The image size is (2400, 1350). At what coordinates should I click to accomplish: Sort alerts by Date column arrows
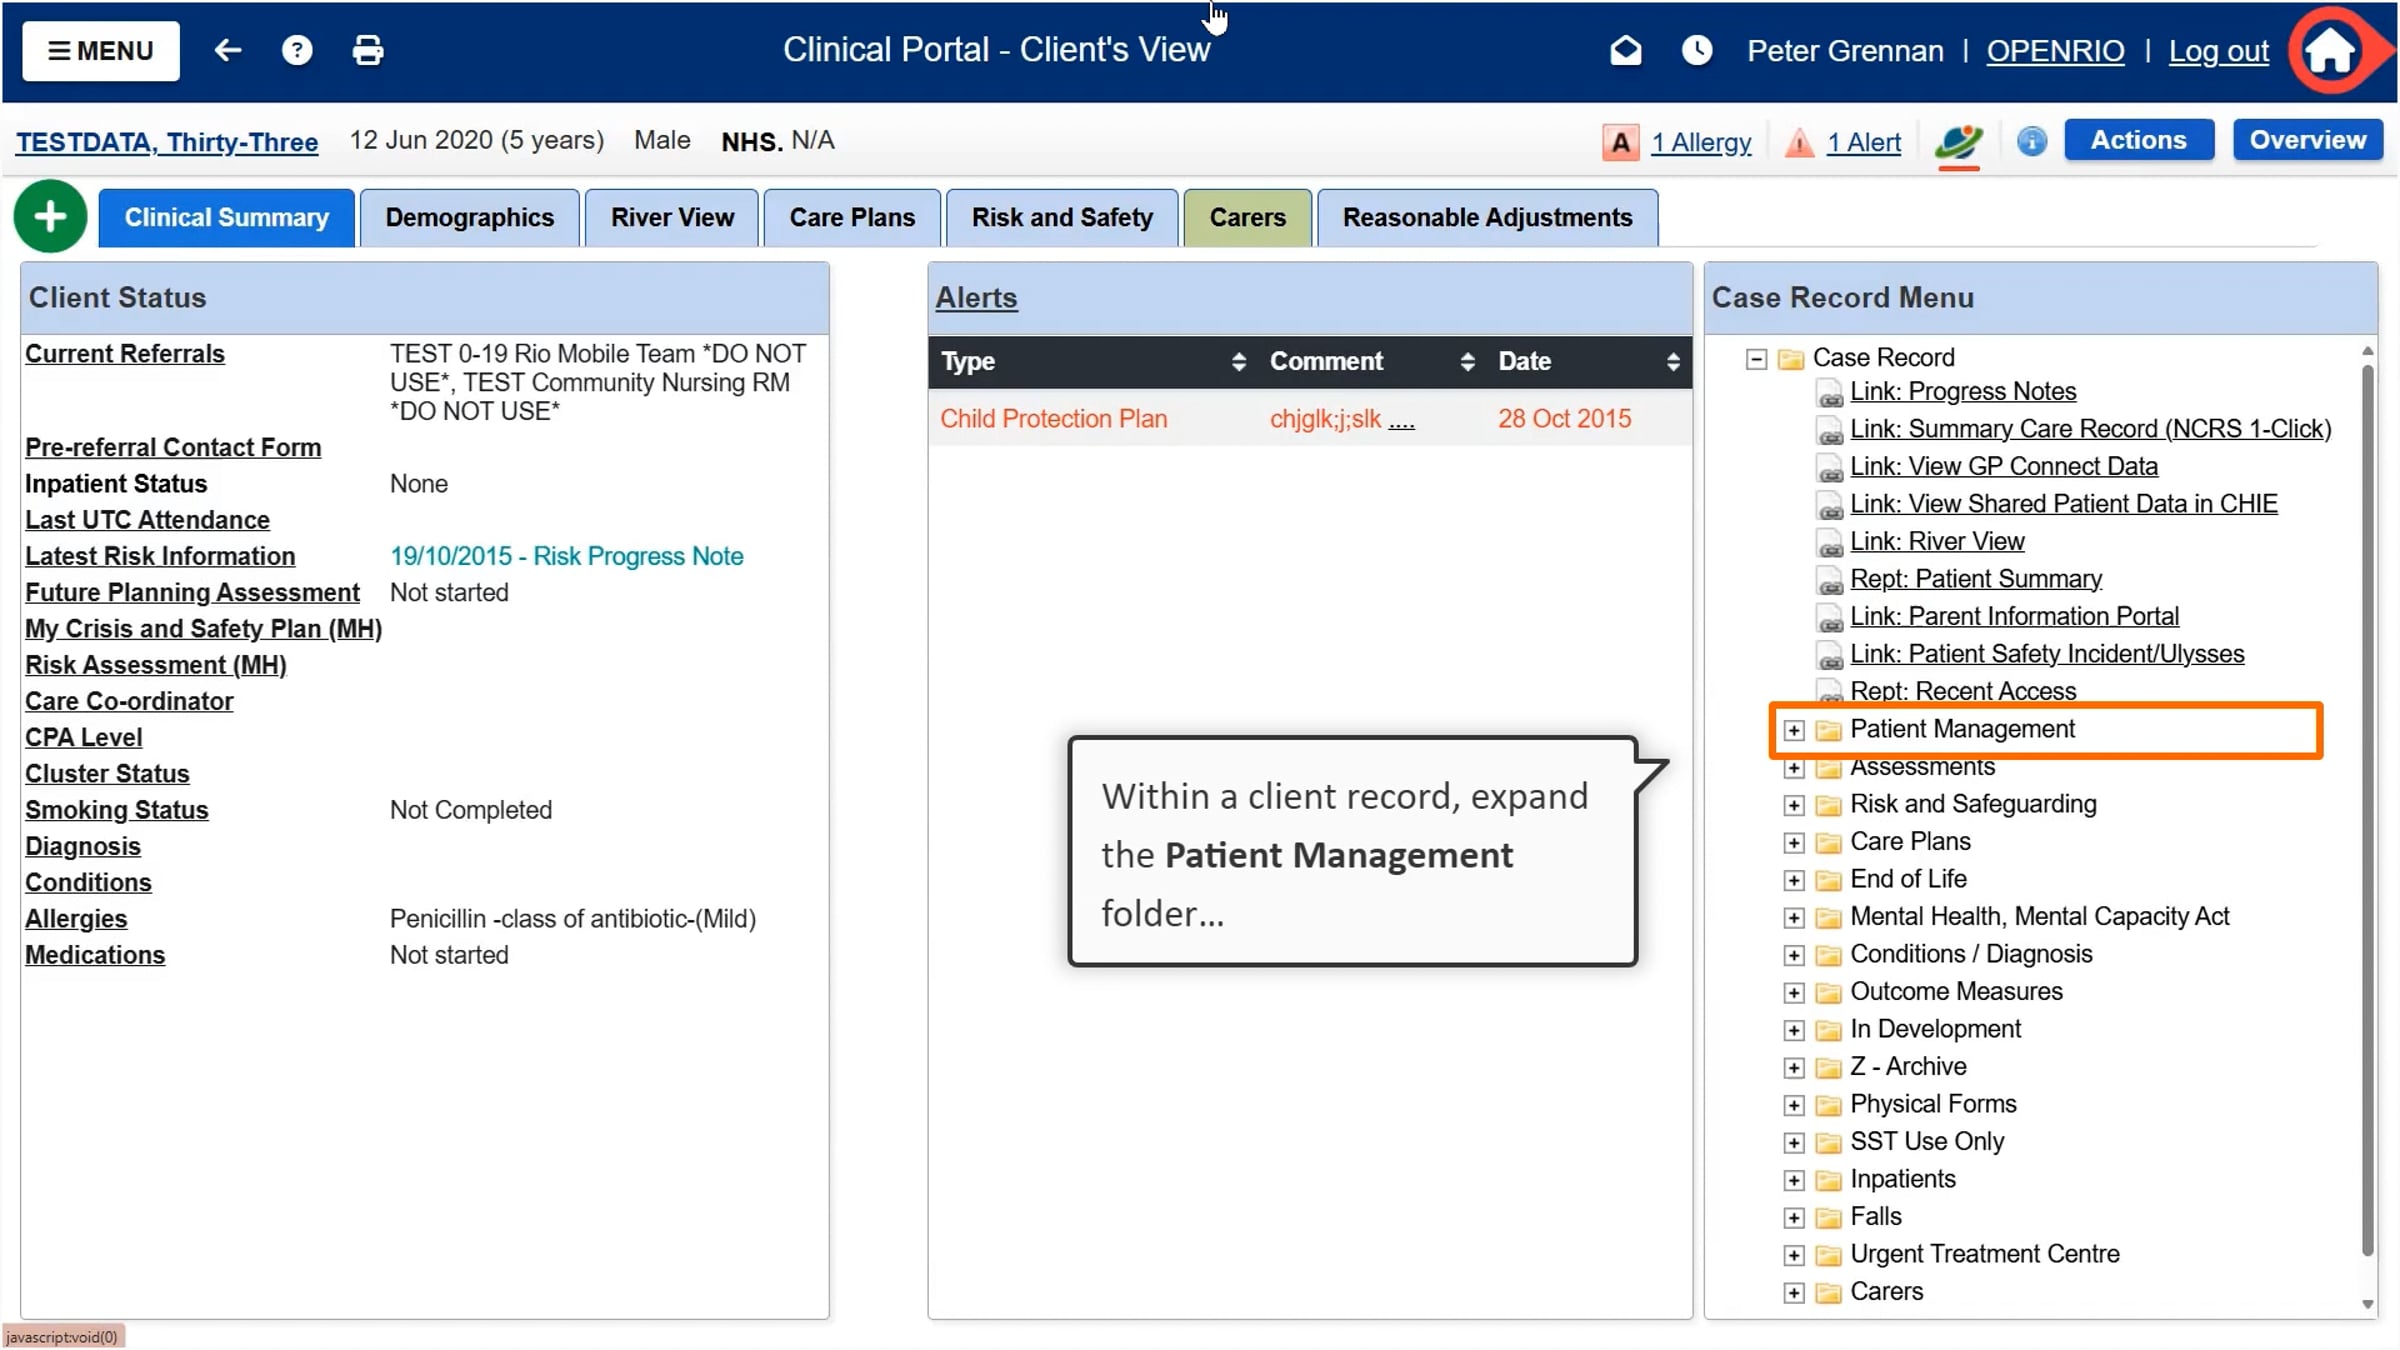(x=1673, y=362)
